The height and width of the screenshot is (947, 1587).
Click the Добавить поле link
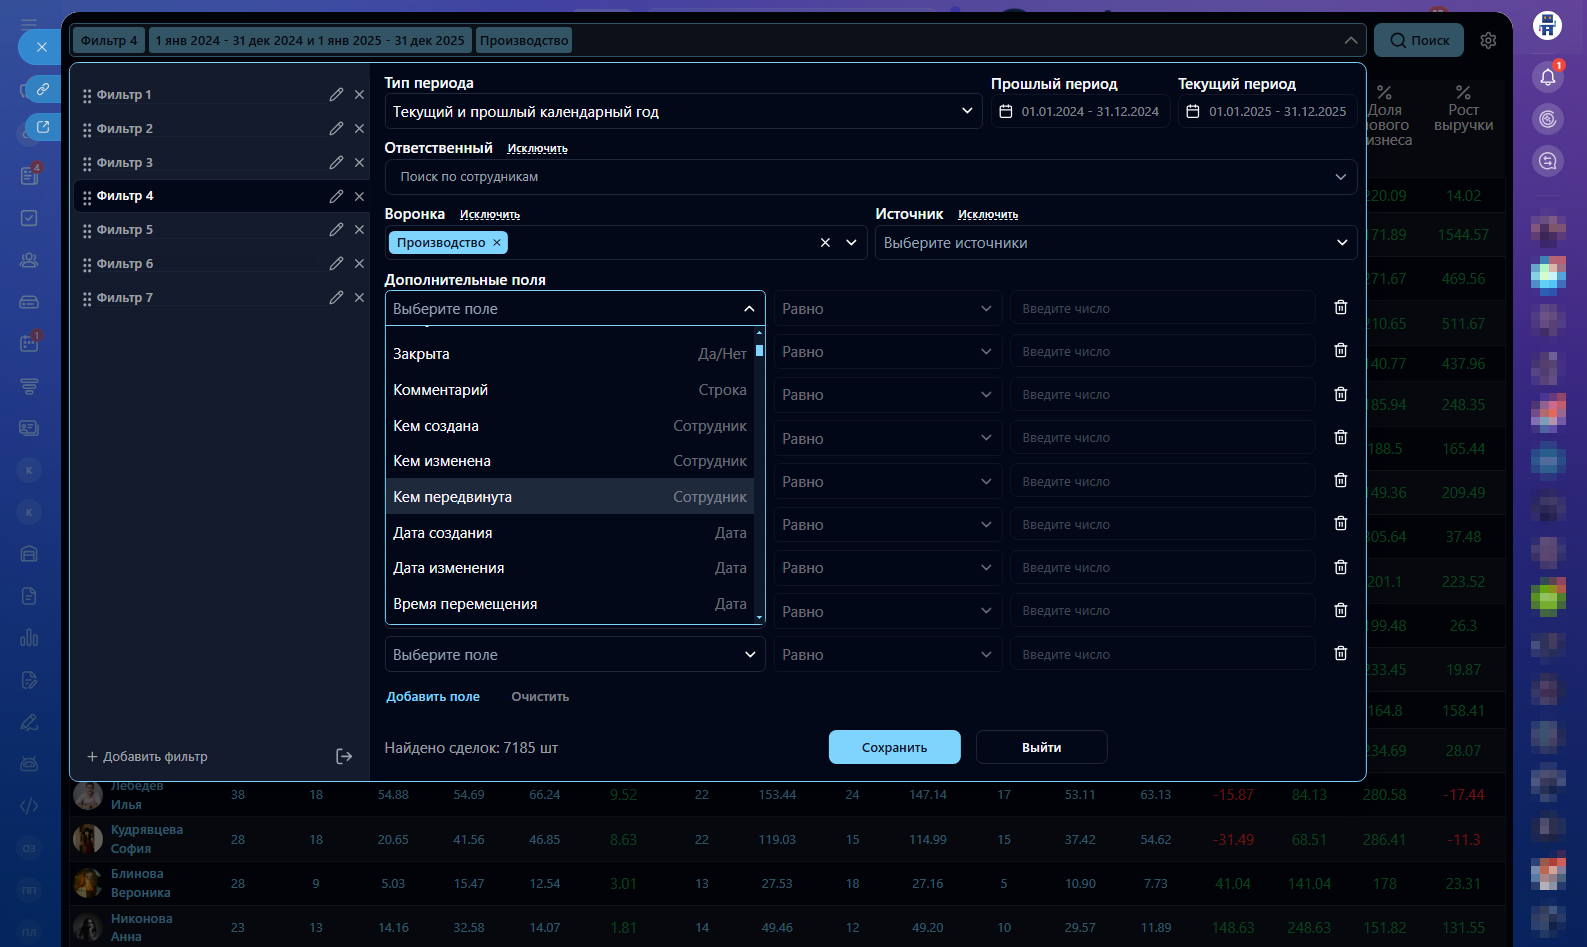click(433, 697)
